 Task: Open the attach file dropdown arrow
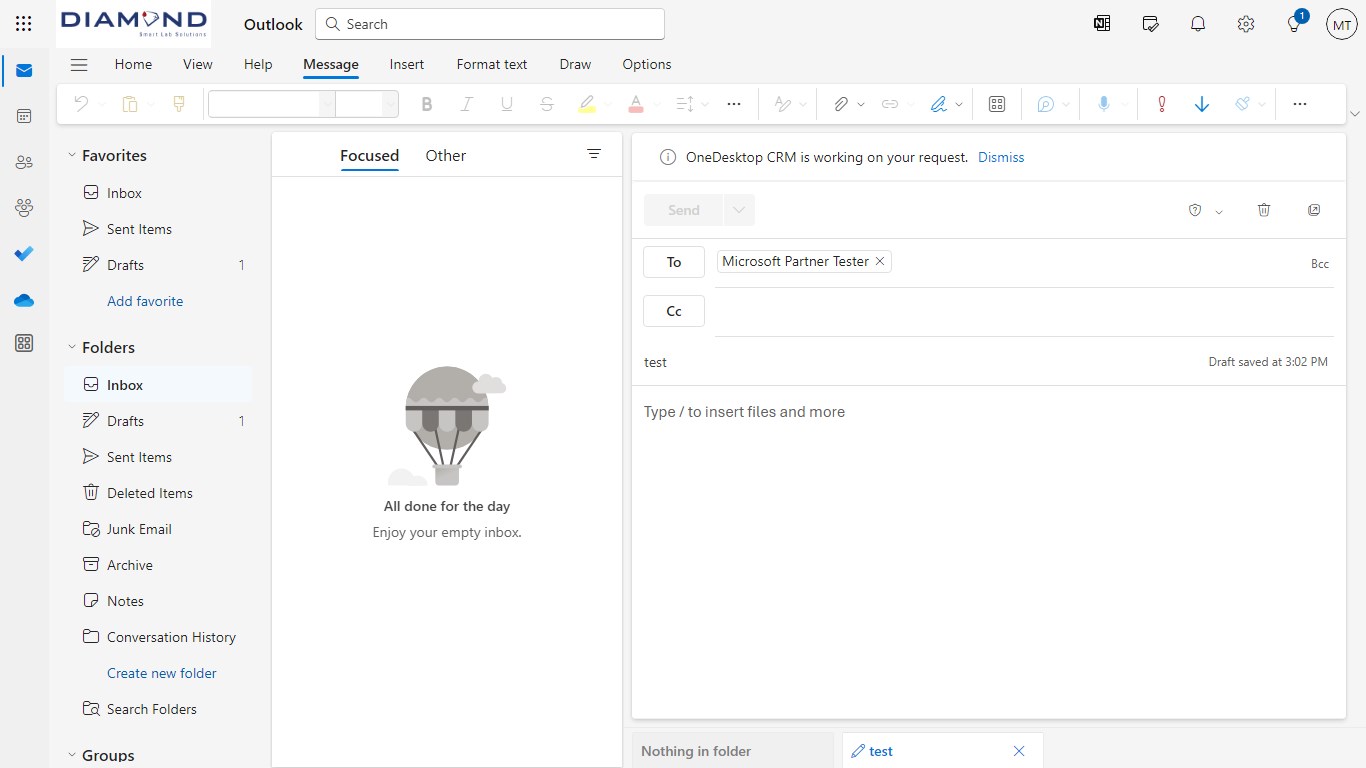click(x=861, y=104)
